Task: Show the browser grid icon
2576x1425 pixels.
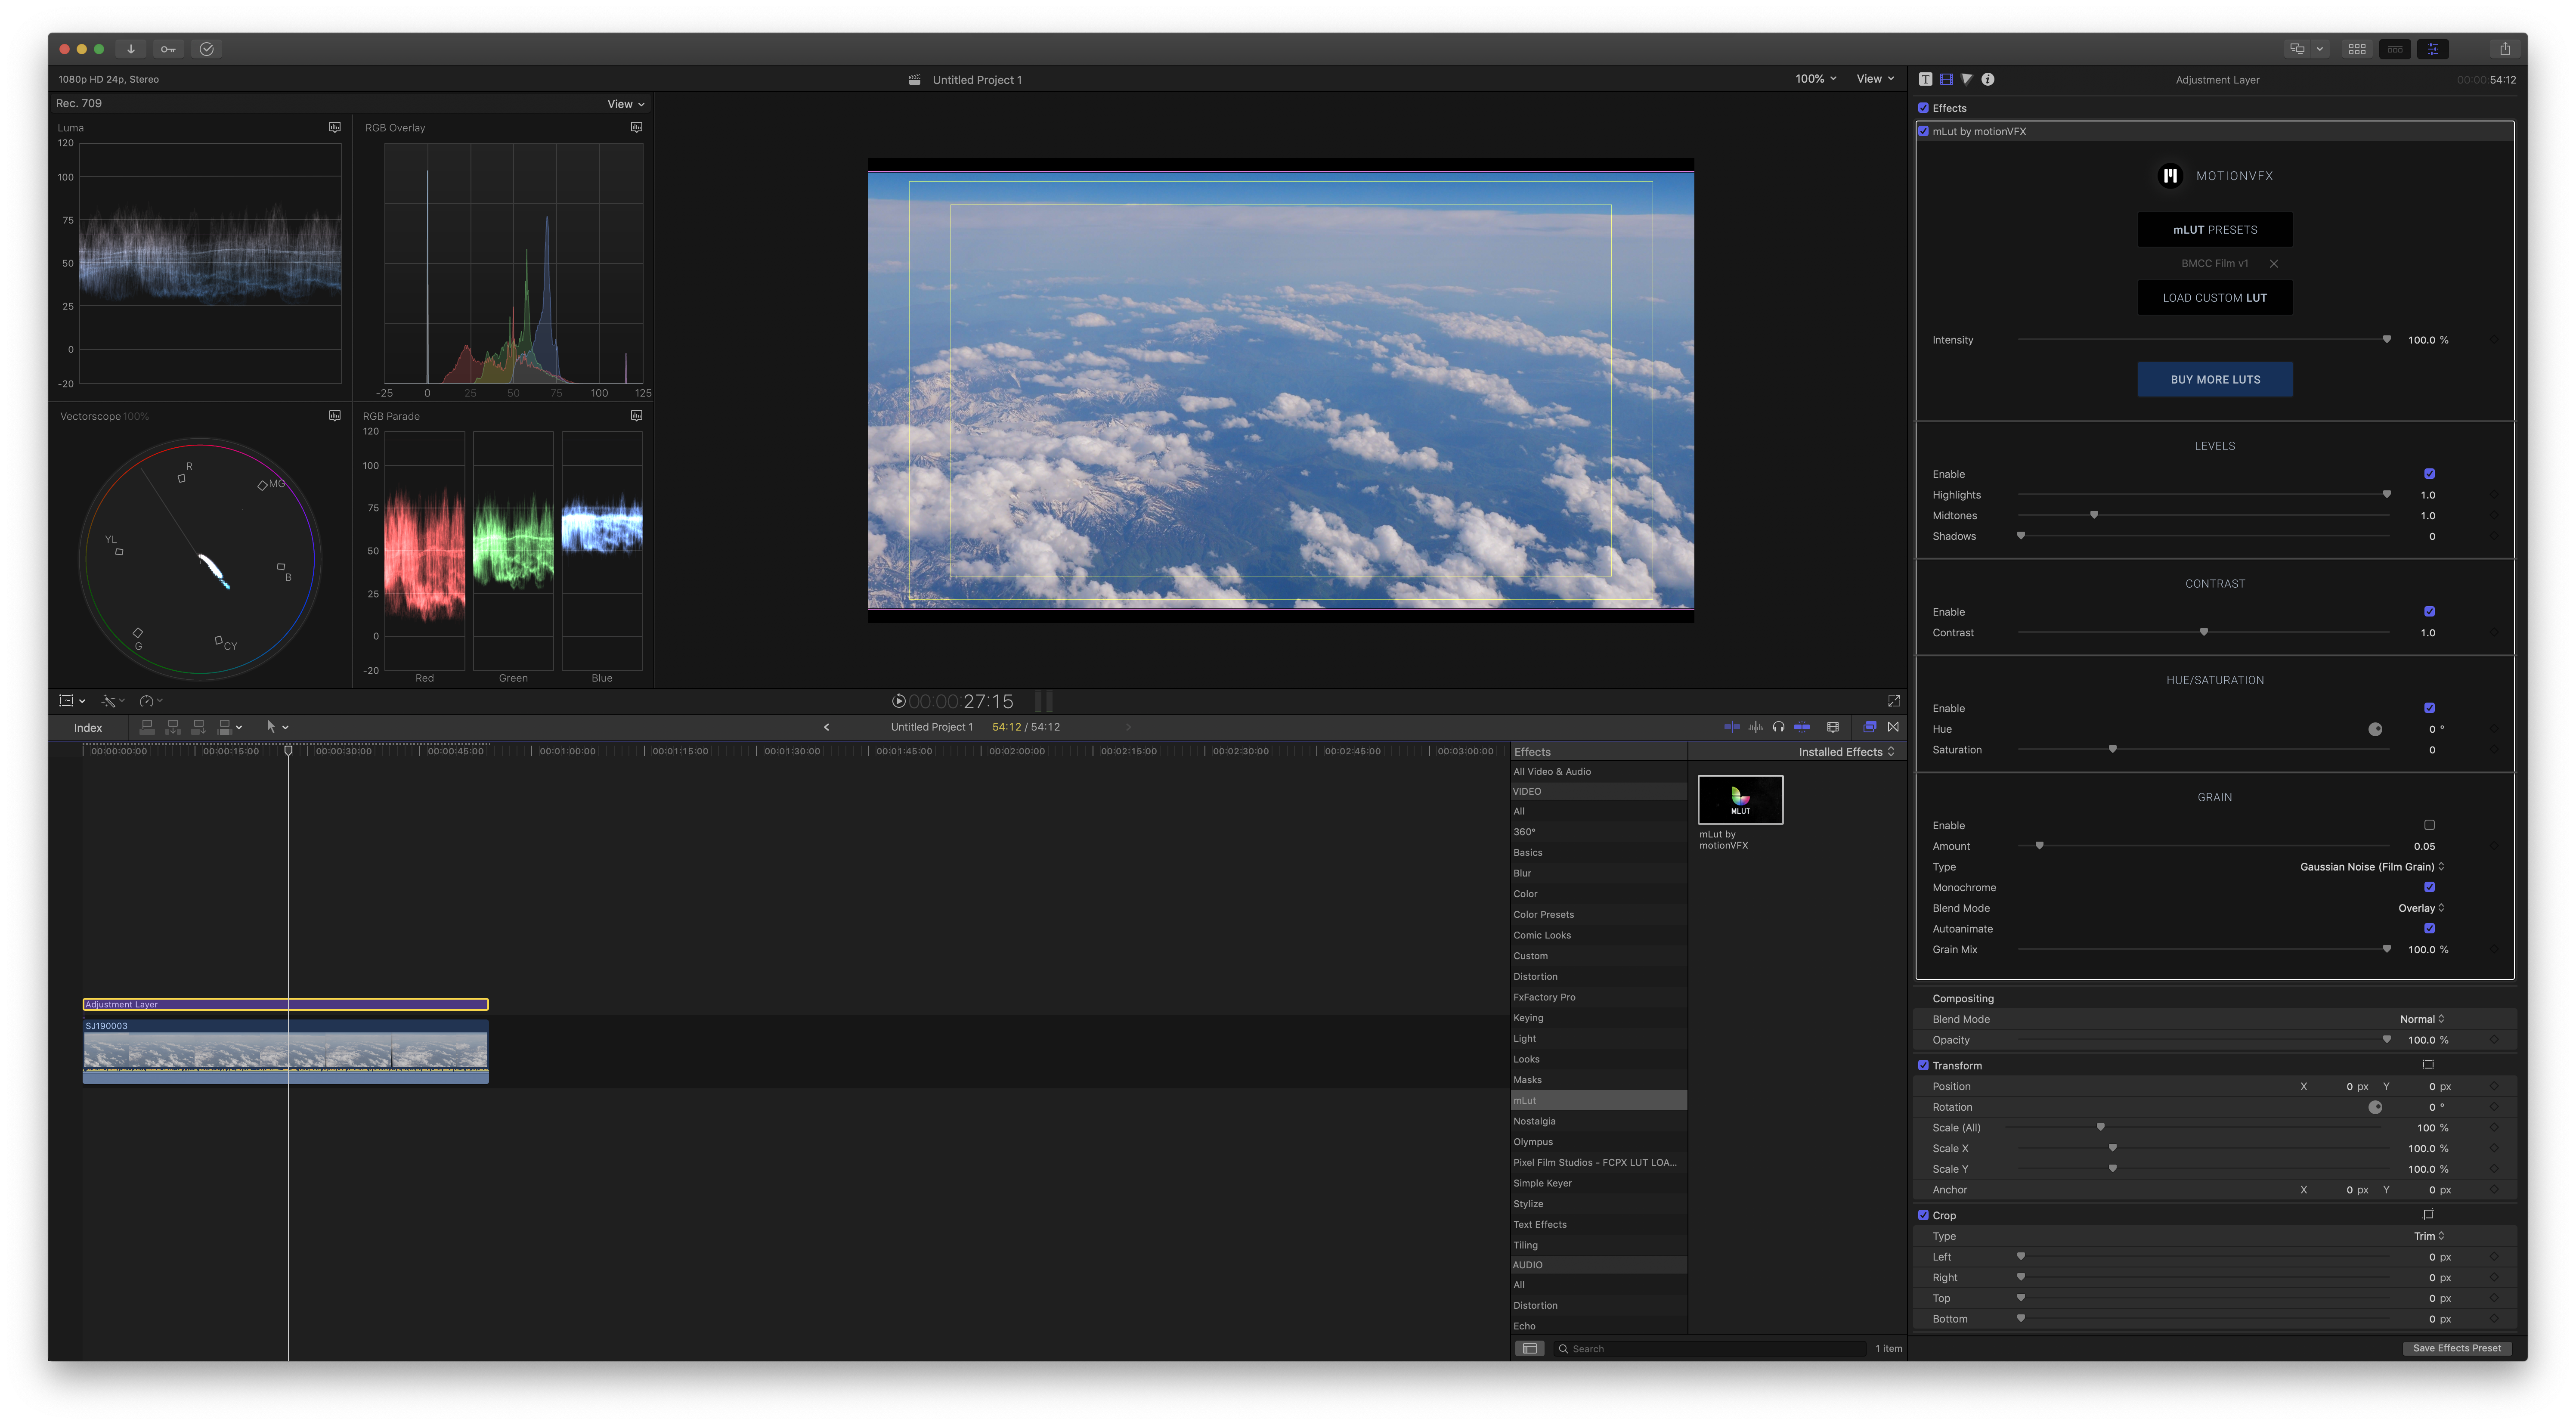Action: click(2357, 49)
